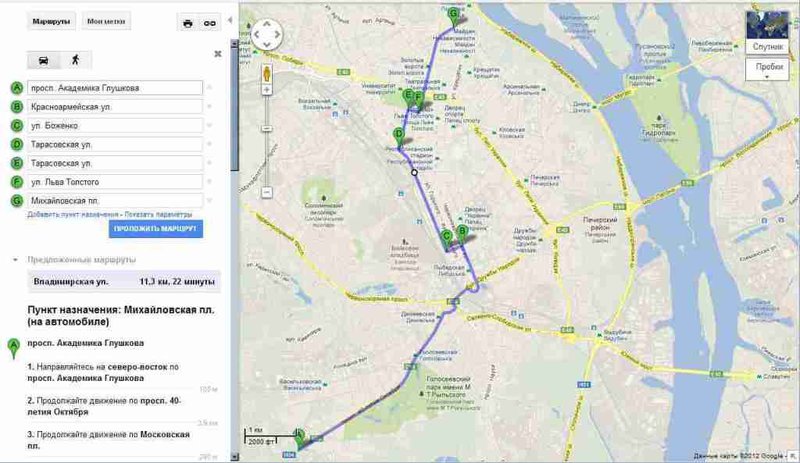
Task: Click the link-to-map chain icon
Action: point(210,21)
